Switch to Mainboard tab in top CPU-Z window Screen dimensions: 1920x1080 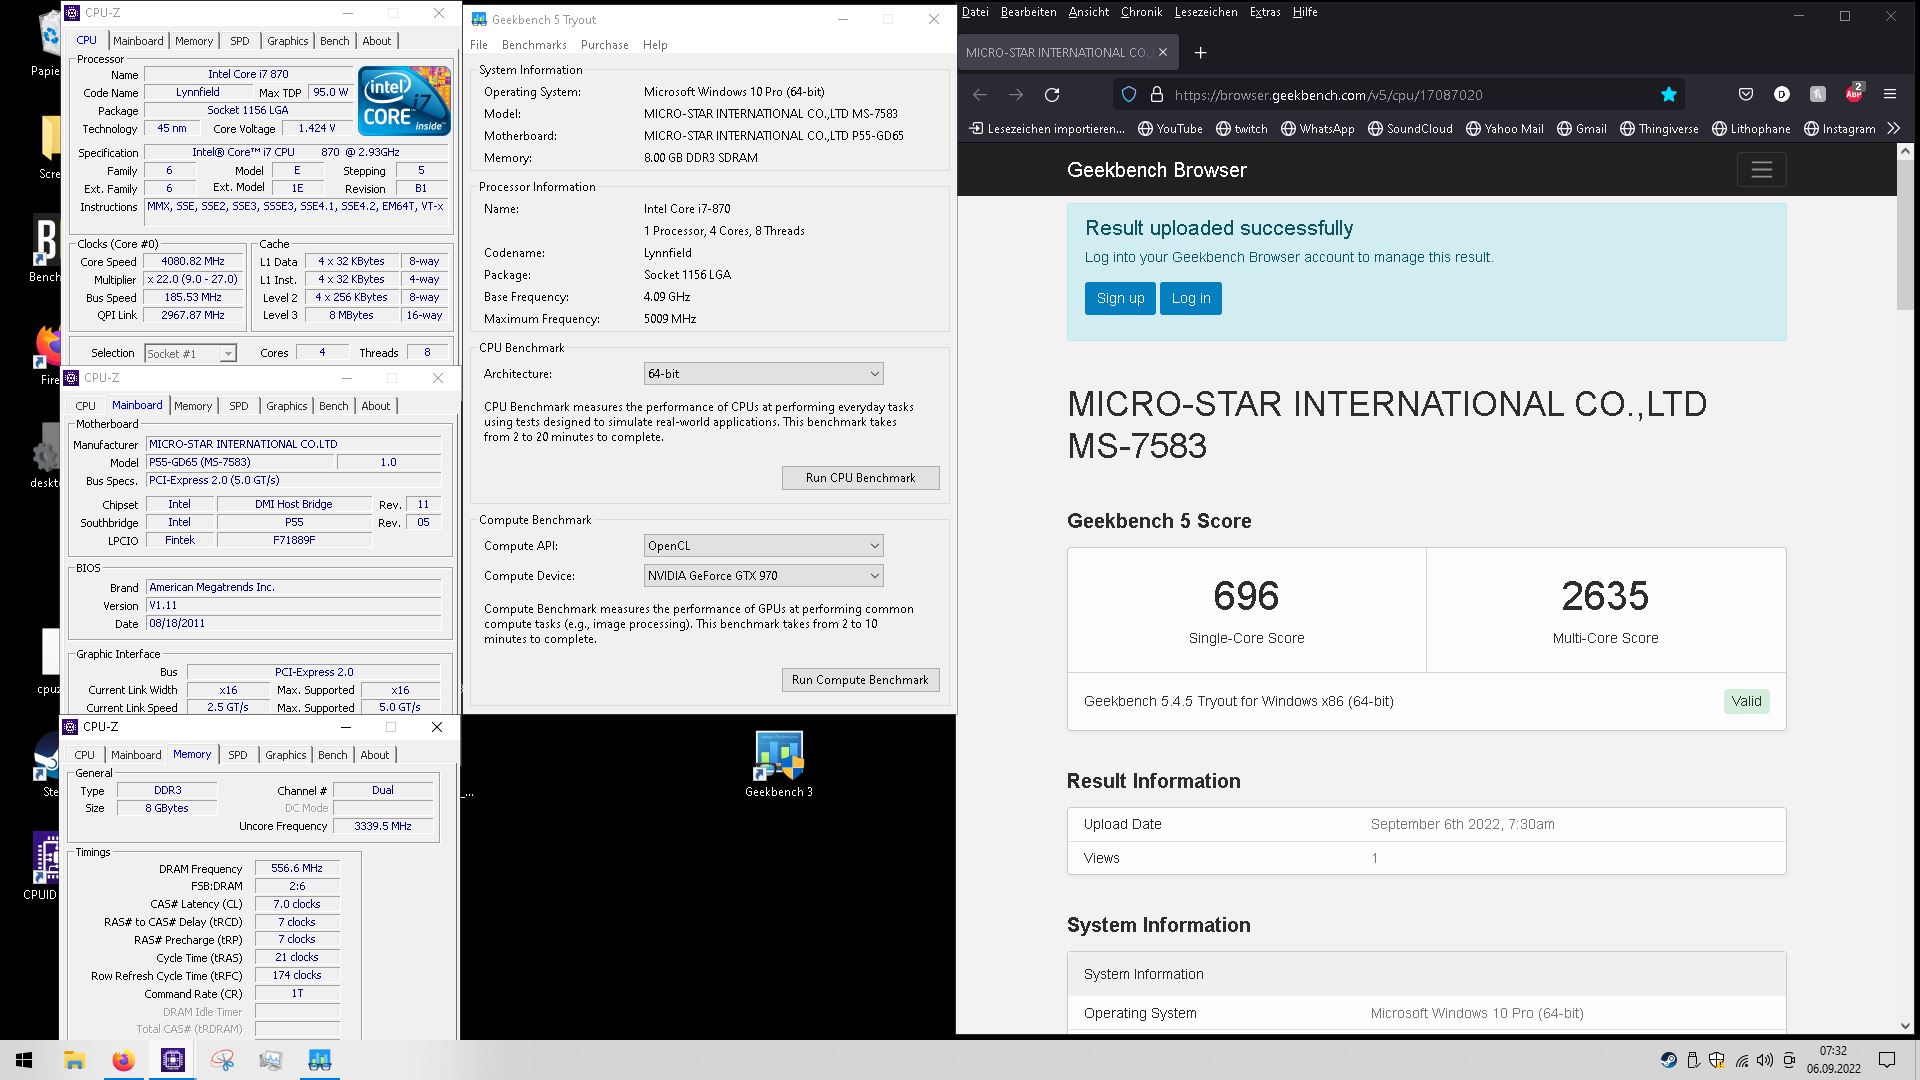[138, 41]
